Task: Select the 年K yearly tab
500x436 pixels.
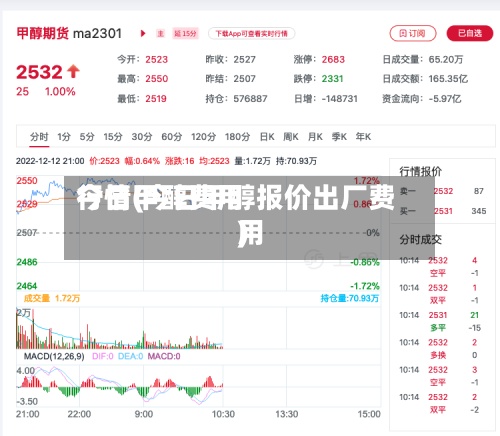Action: coord(363,137)
